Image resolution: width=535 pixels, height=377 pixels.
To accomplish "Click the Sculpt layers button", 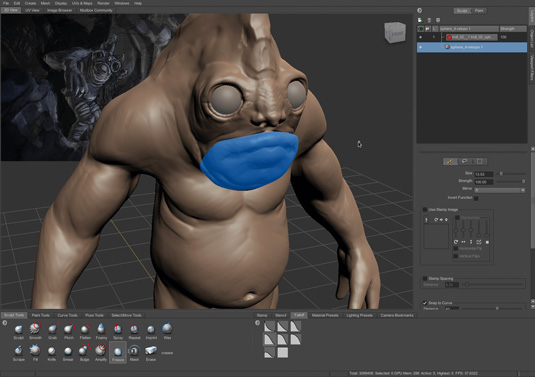I will pyautogui.click(x=462, y=11).
